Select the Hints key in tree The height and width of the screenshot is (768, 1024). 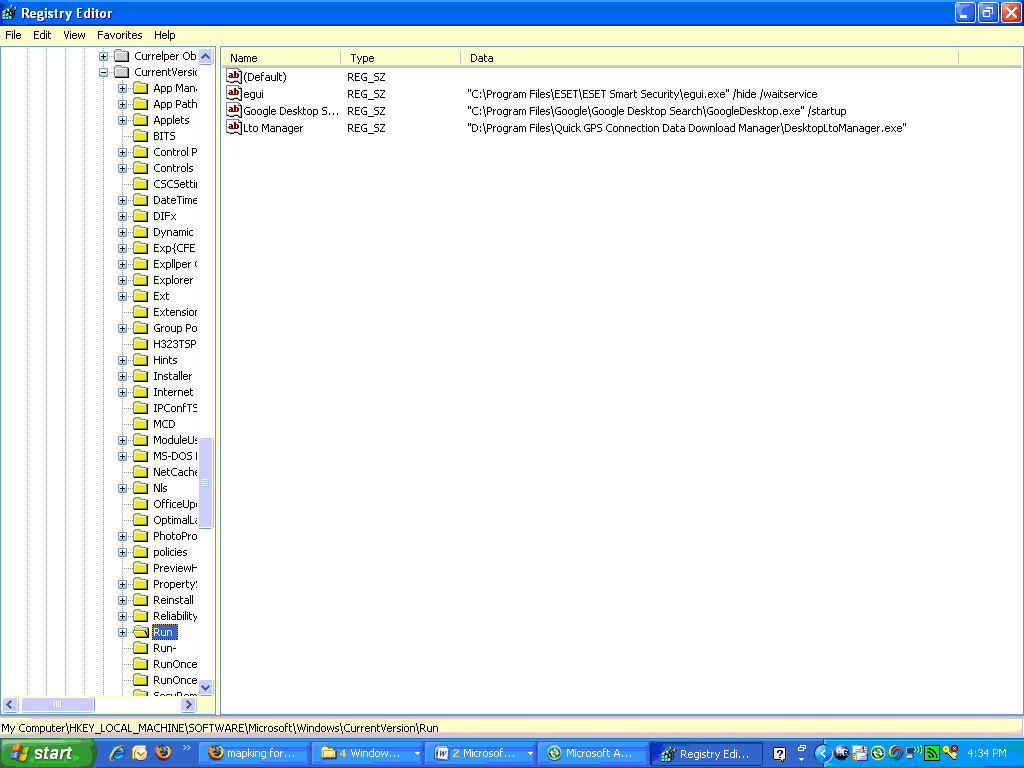(x=165, y=360)
